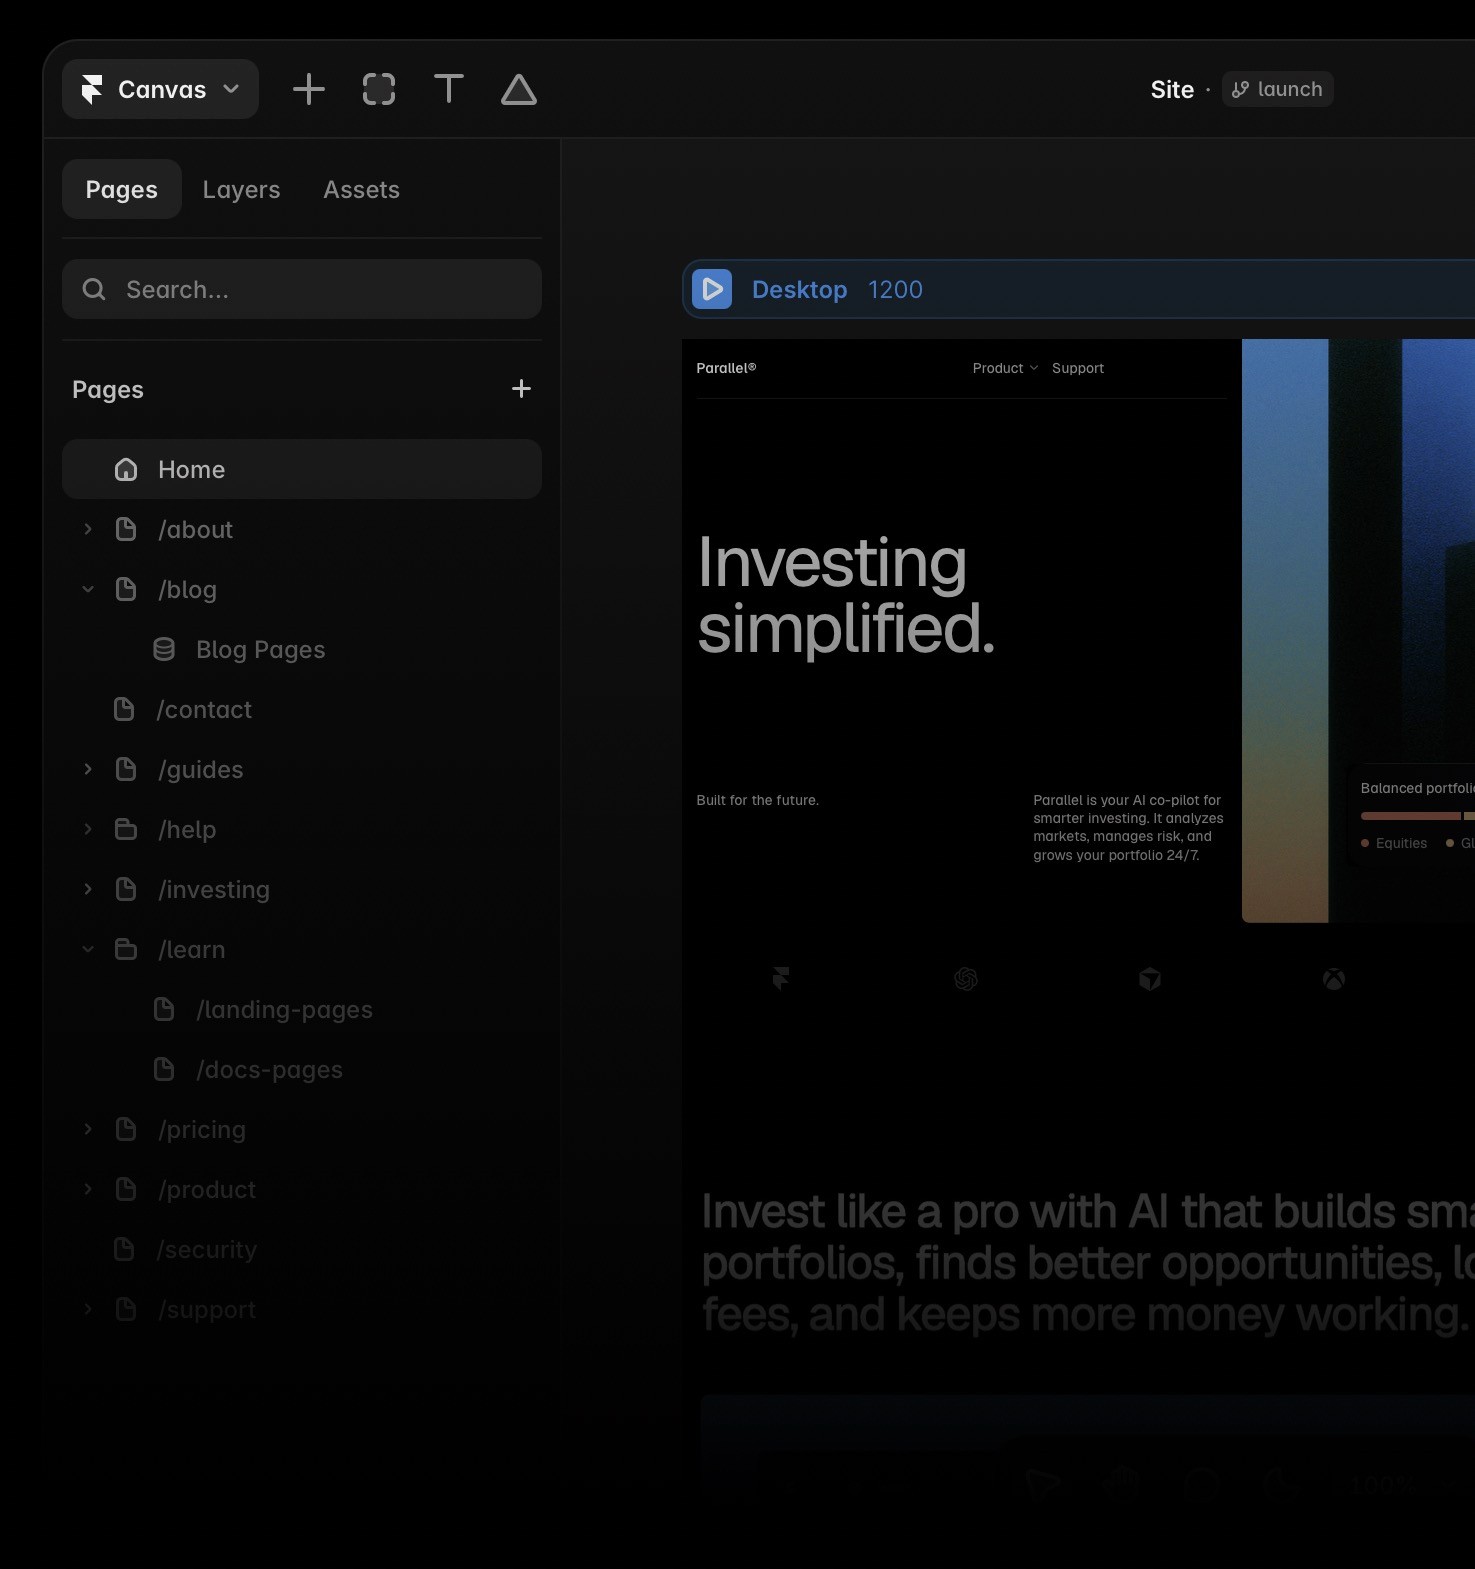1475x1569 pixels.
Task: Click the Home page house icon
Action: coord(126,469)
